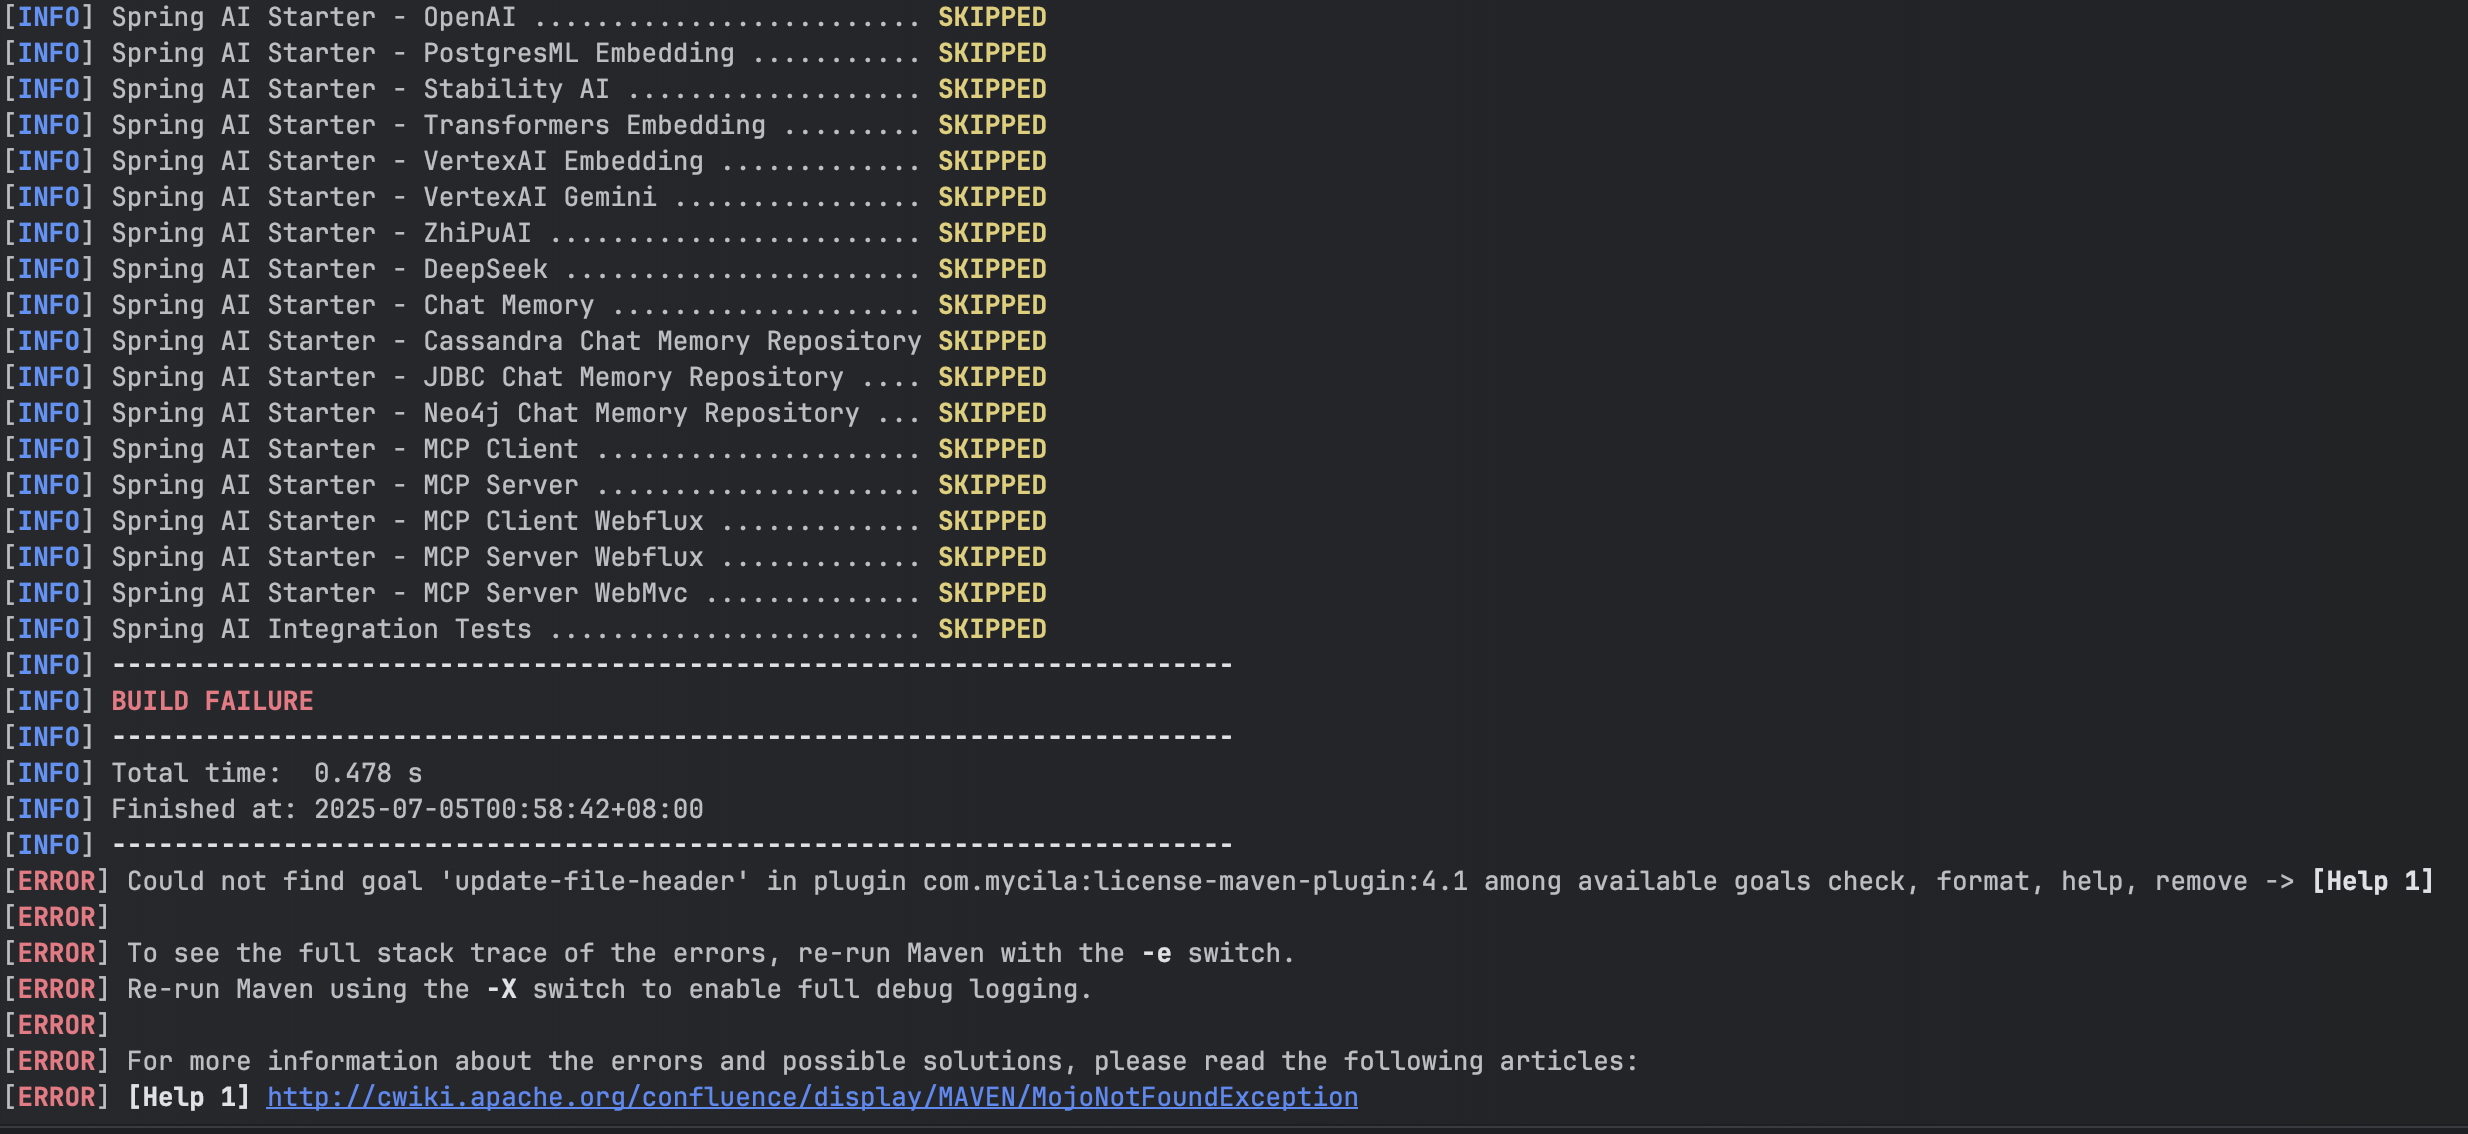
Task: Select the 'For more information about the errors' line
Action: tap(821, 1061)
